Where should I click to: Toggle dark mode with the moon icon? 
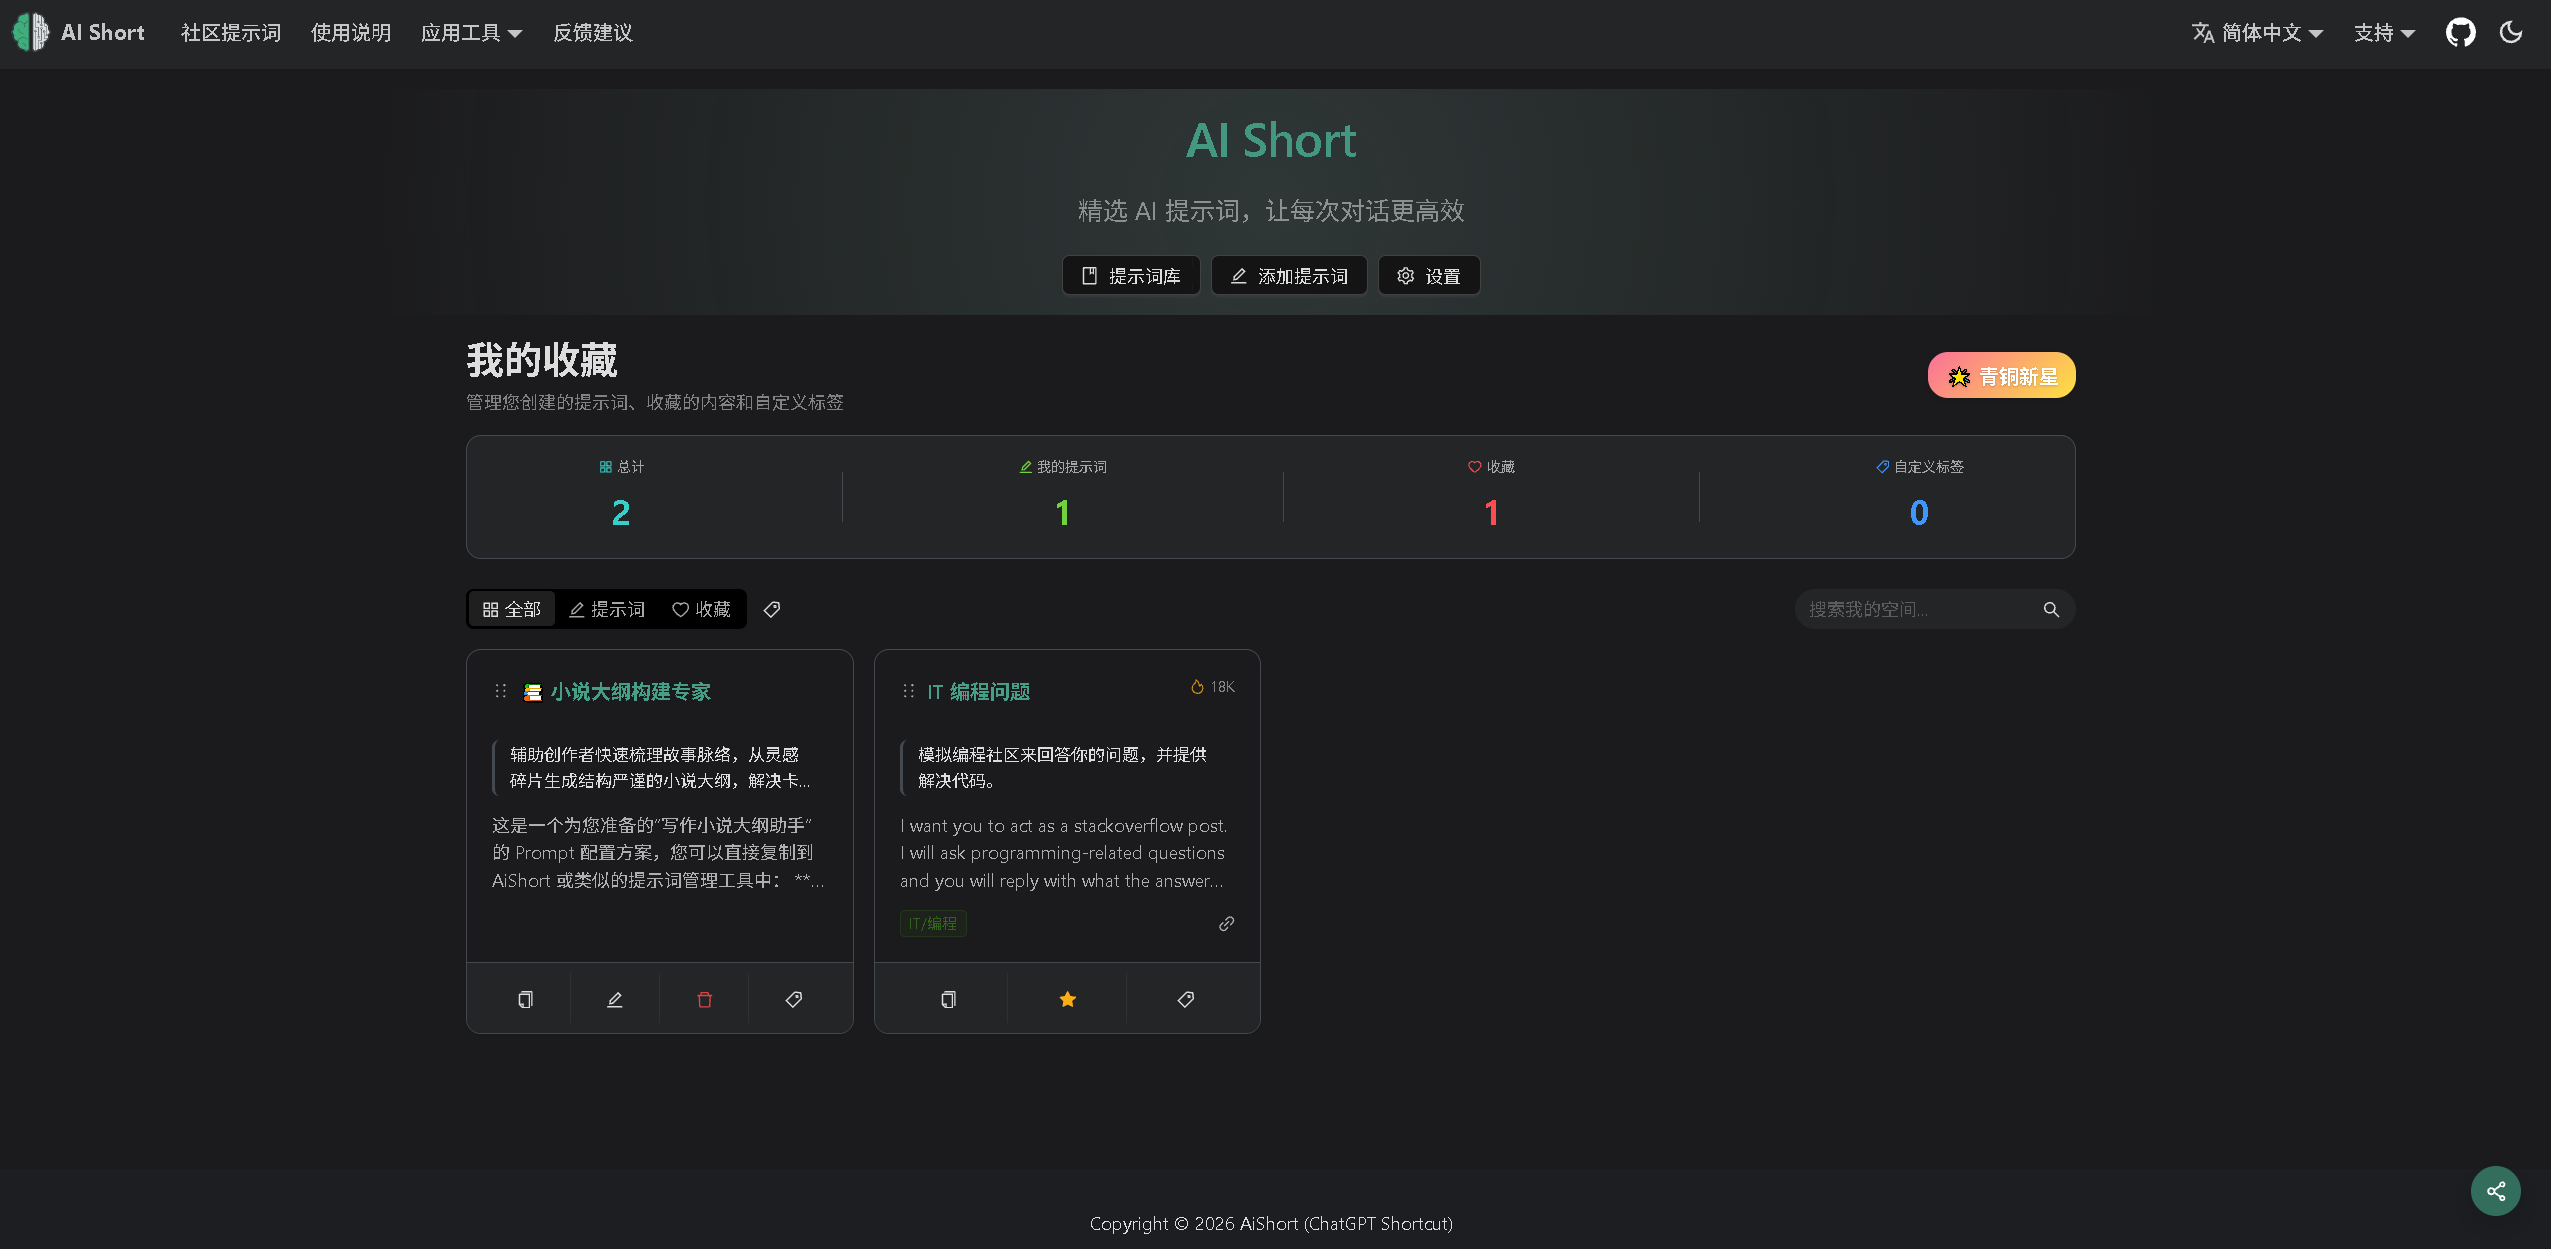(x=2511, y=33)
